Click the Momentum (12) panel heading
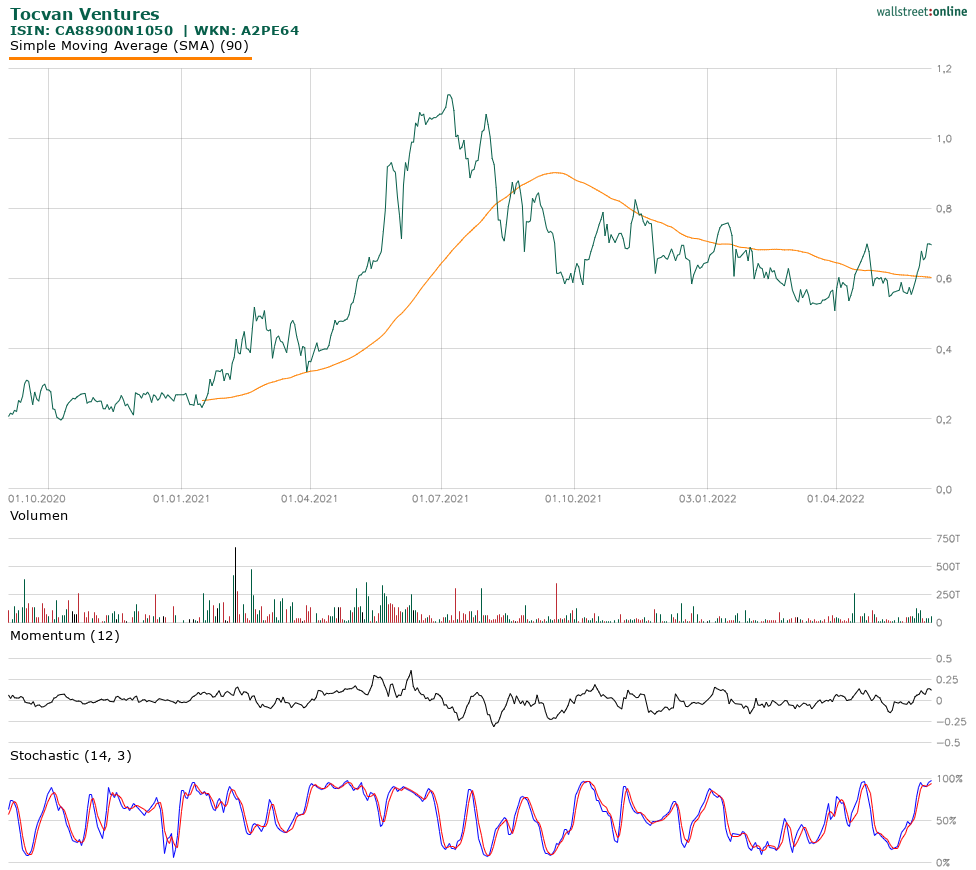 pyautogui.click(x=65, y=635)
